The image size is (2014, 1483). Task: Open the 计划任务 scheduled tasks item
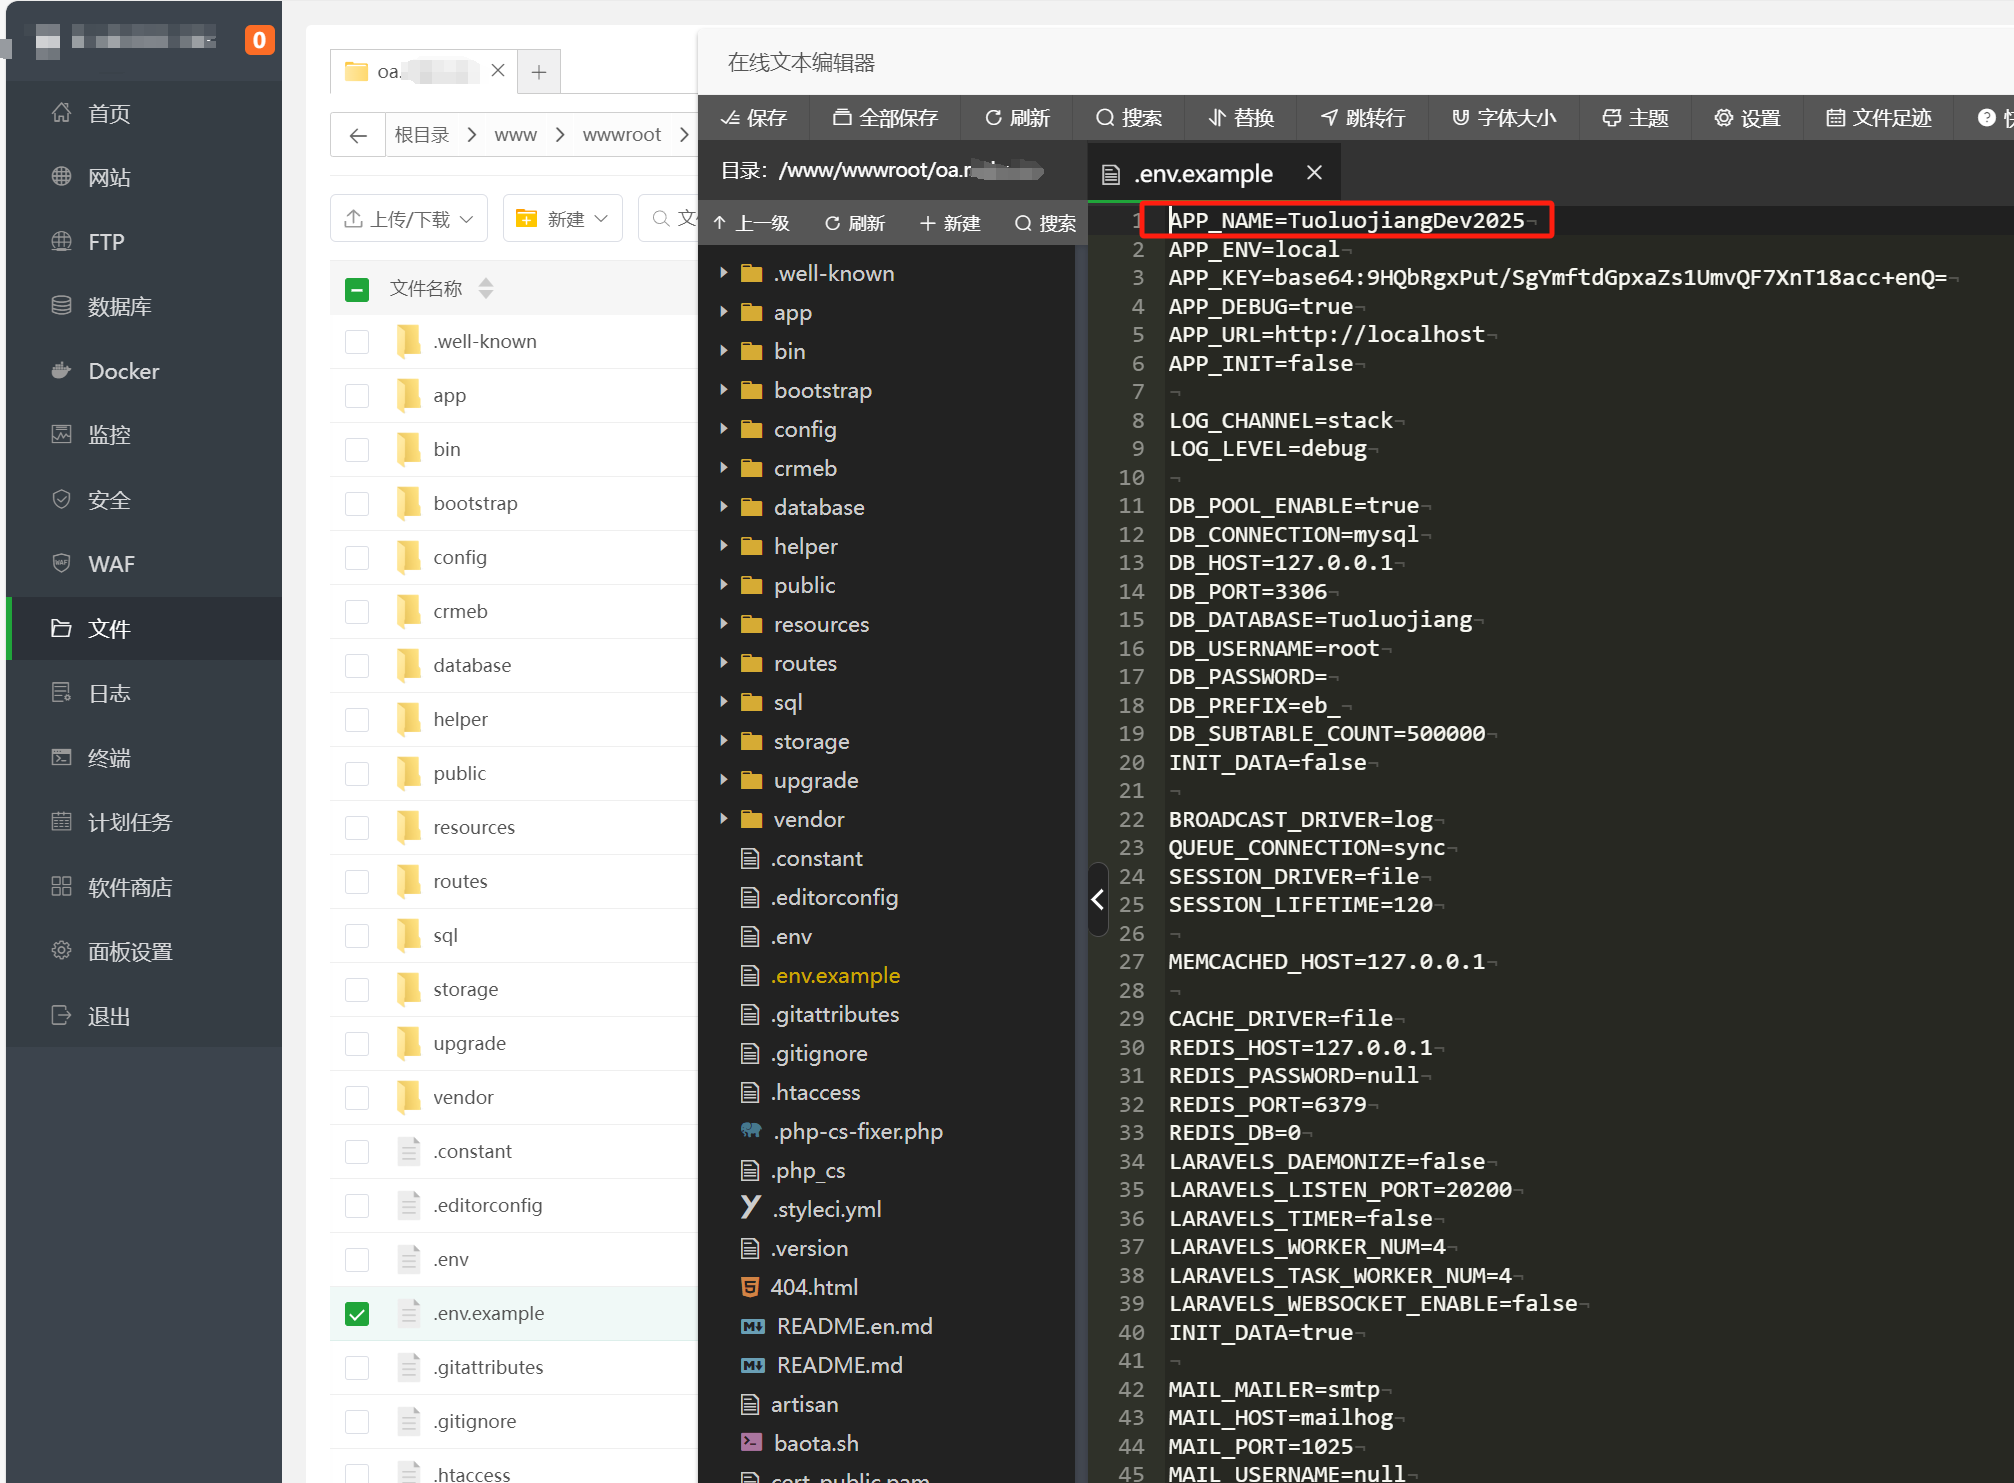130,822
